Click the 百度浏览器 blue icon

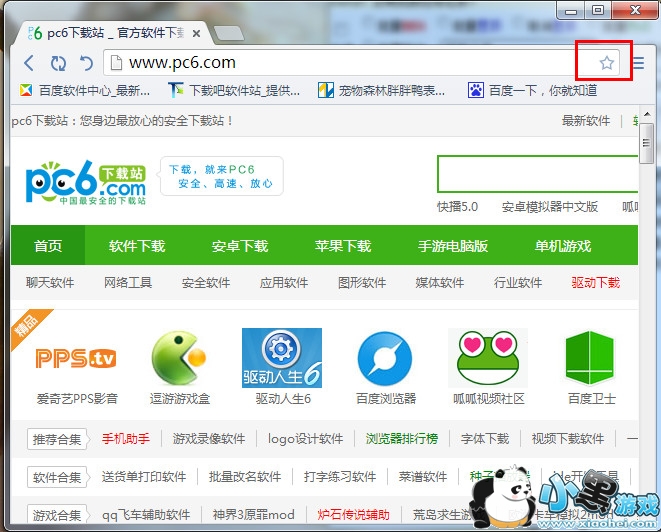385,358
